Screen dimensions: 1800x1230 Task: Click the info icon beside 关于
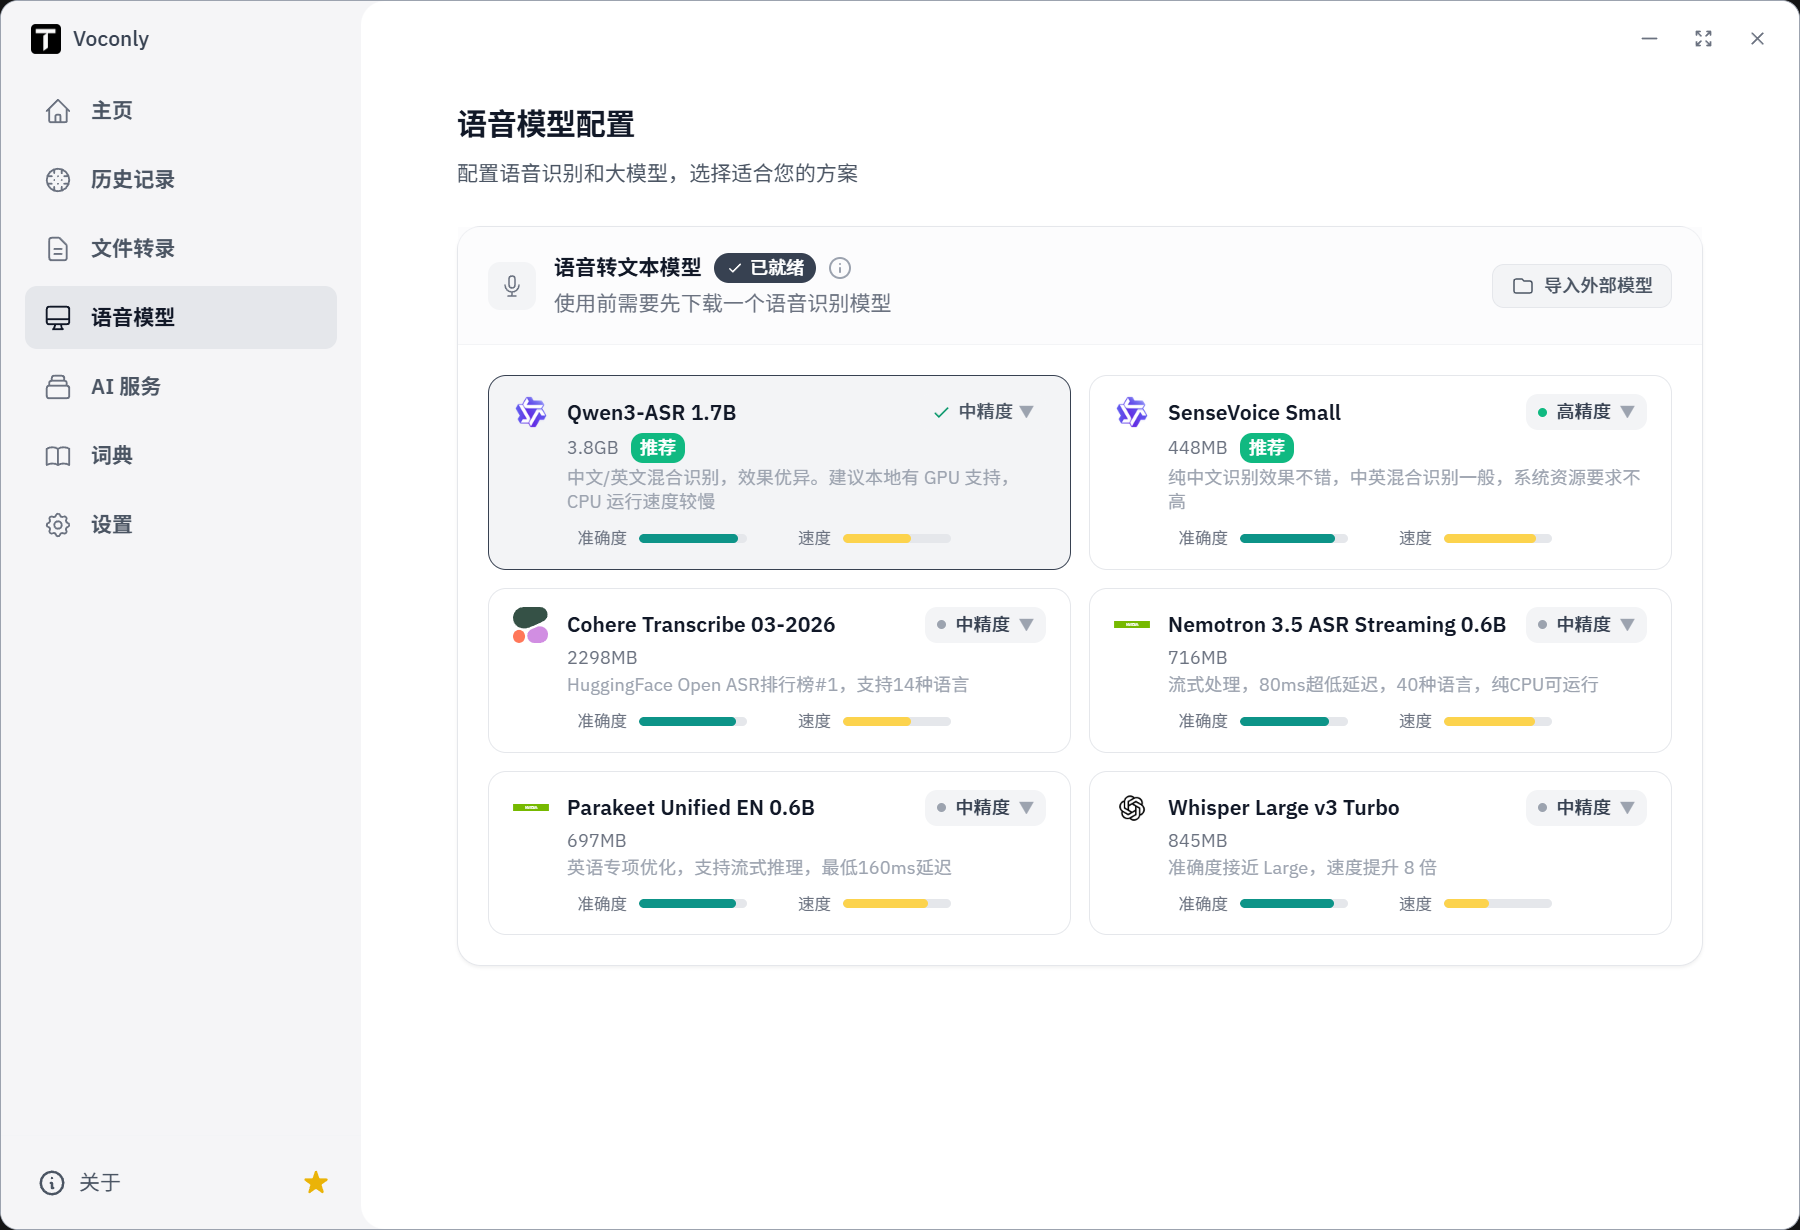[52, 1183]
